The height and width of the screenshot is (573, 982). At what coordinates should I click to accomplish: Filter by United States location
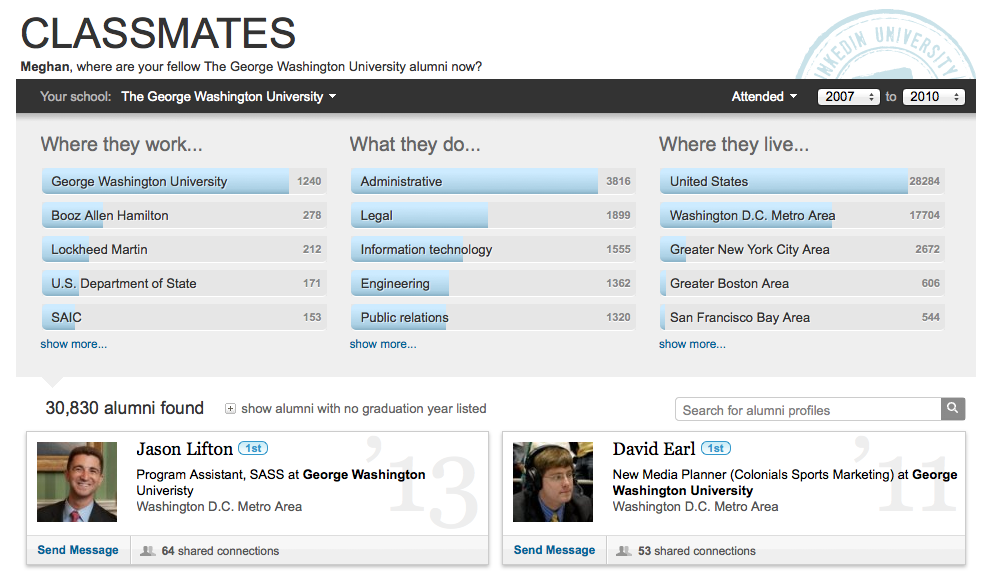(802, 181)
